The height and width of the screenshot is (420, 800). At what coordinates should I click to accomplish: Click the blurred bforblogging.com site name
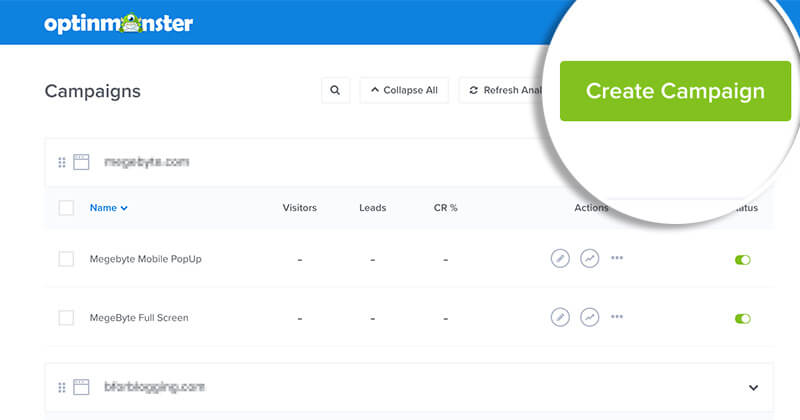(x=154, y=387)
